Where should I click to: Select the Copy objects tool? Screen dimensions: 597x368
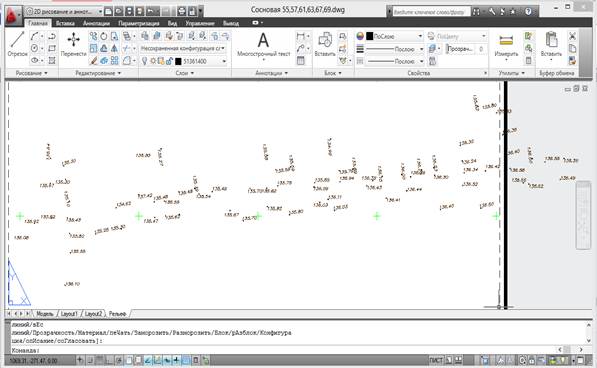pyautogui.click(x=93, y=37)
